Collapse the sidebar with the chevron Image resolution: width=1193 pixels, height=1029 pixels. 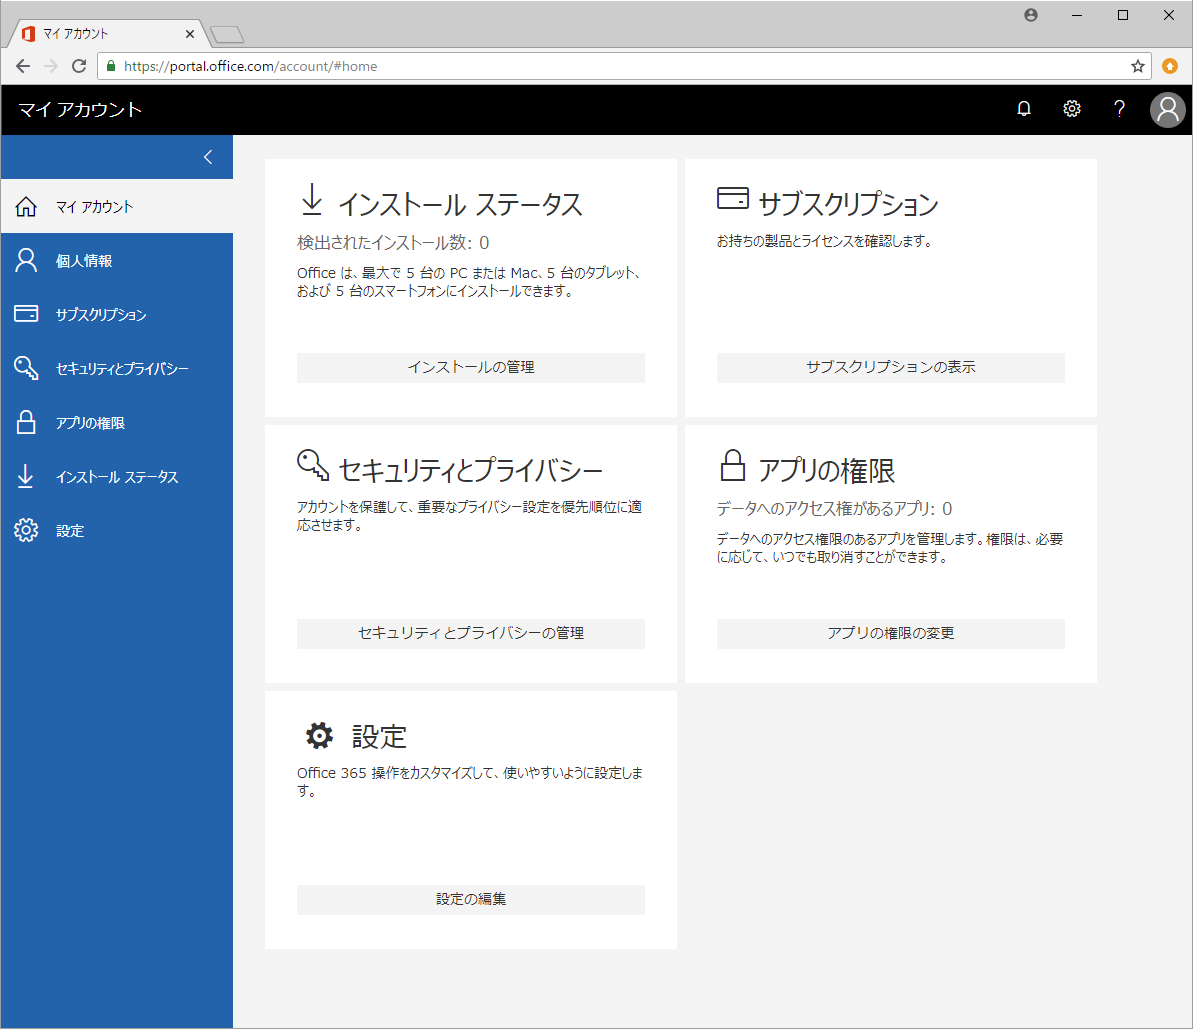click(208, 158)
